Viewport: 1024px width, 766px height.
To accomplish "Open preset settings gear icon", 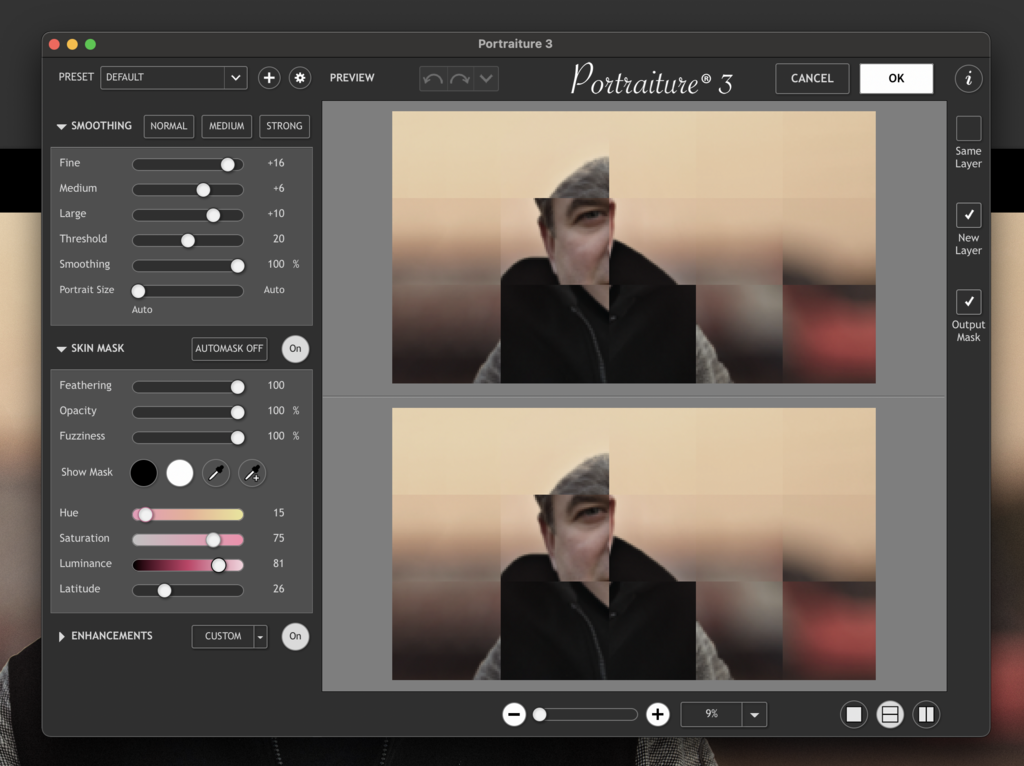I will 300,78.
